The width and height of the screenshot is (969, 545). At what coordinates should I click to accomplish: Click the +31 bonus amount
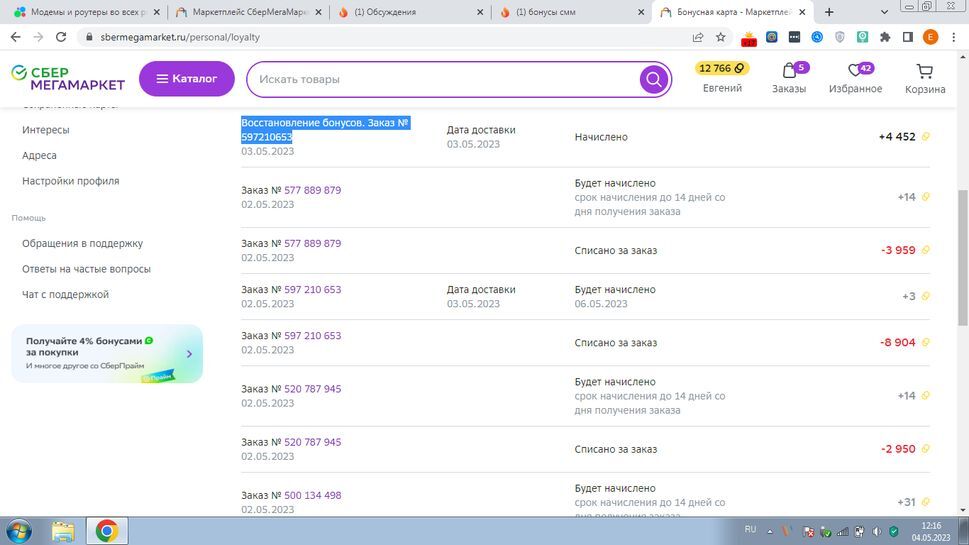[x=907, y=502]
